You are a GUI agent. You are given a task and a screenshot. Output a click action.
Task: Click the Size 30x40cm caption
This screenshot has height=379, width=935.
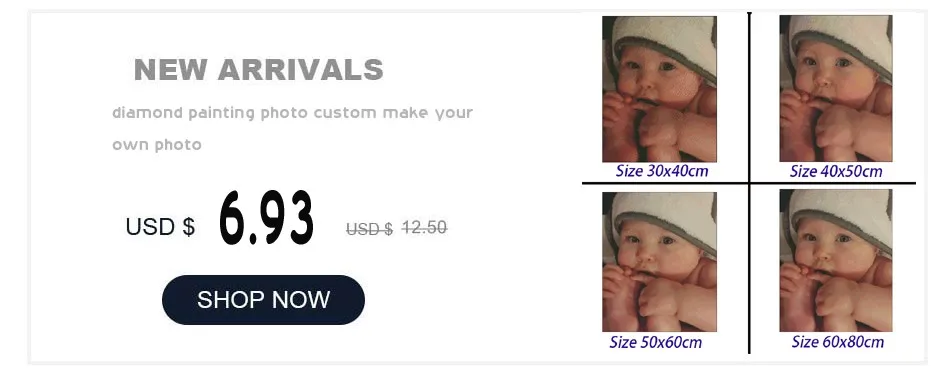662,172
